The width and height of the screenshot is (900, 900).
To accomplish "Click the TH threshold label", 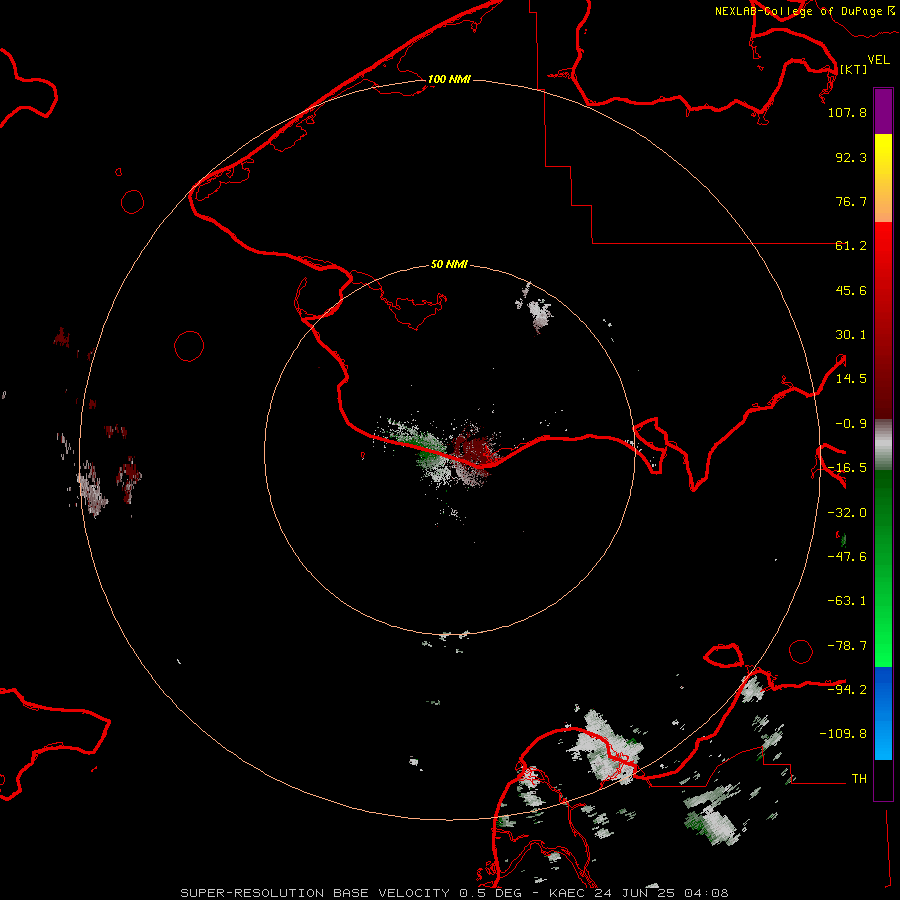I will pos(859,779).
